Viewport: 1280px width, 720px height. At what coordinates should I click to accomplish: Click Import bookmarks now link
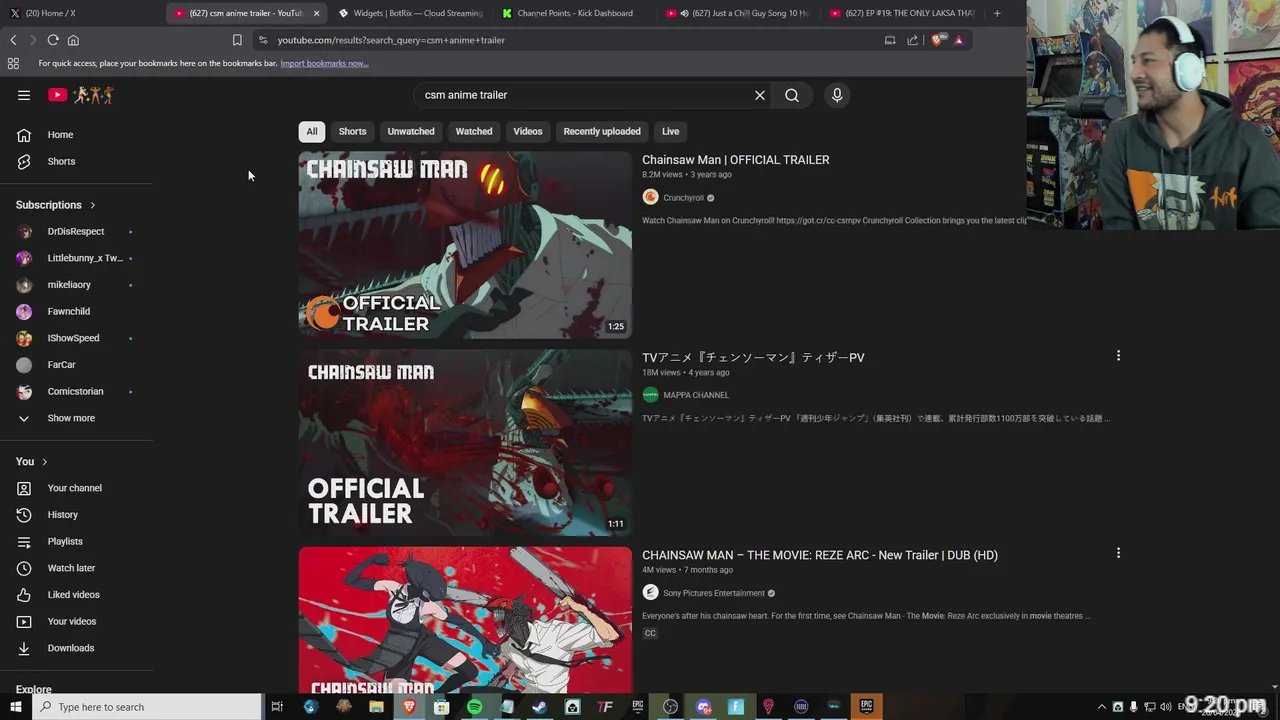click(x=324, y=63)
